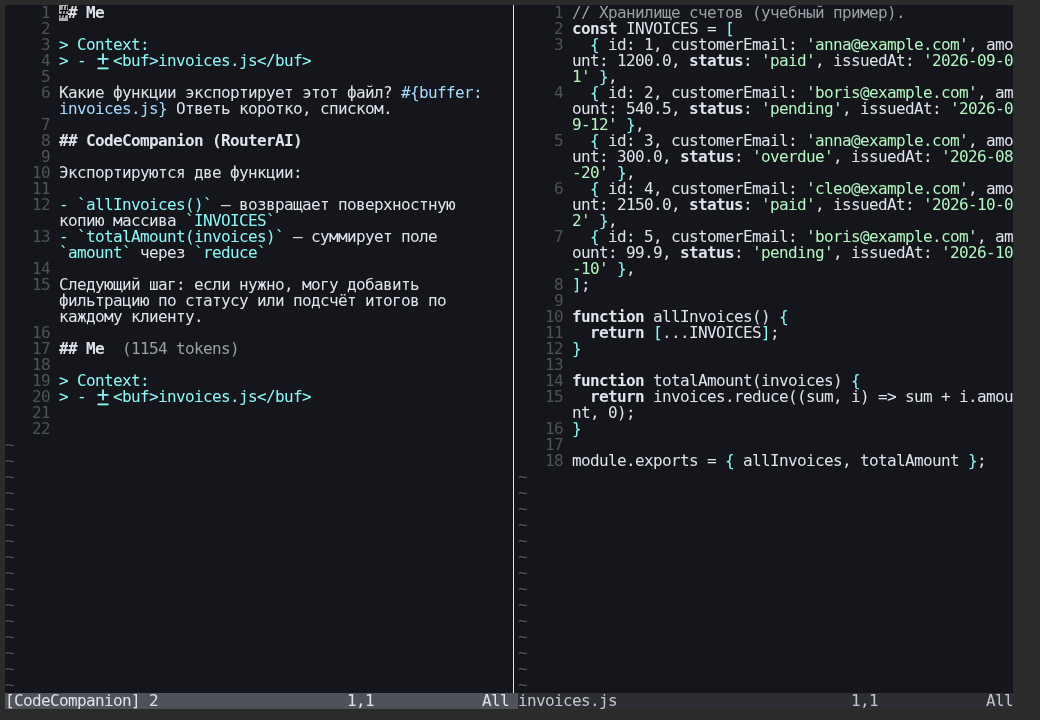Click the amount value '99.9'
This screenshot has height=720, width=1040.
pyautogui.click(x=643, y=253)
